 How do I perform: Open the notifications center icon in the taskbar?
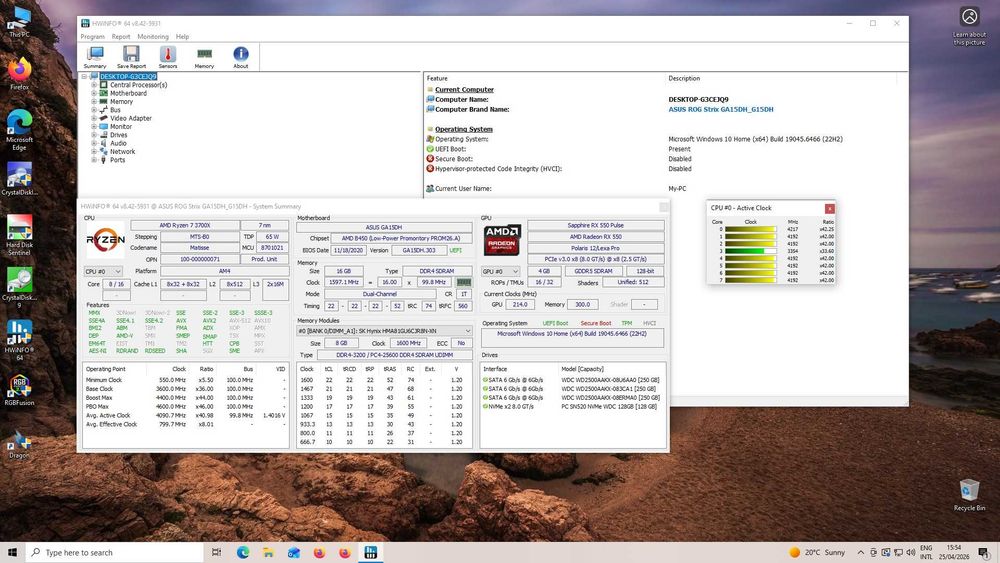click(x=983, y=552)
